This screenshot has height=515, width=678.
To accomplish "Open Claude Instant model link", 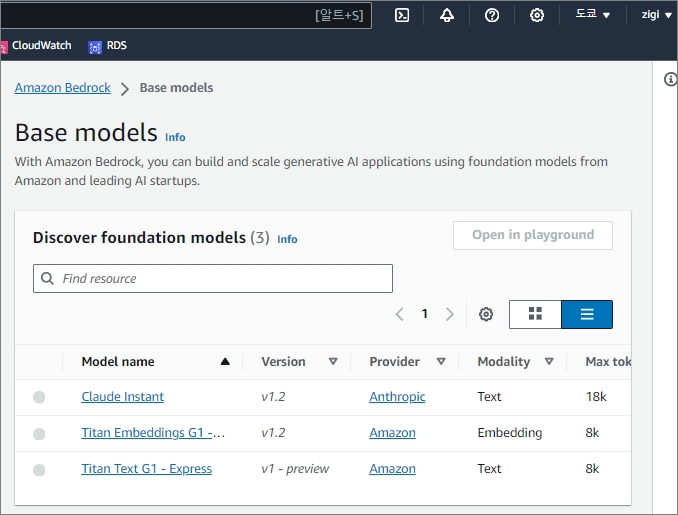I will coord(123,397).
